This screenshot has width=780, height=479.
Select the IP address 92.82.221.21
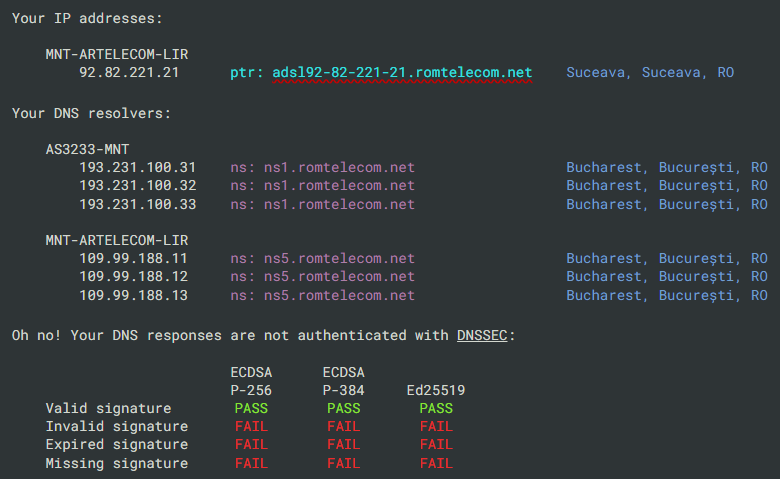click(129, 73)
